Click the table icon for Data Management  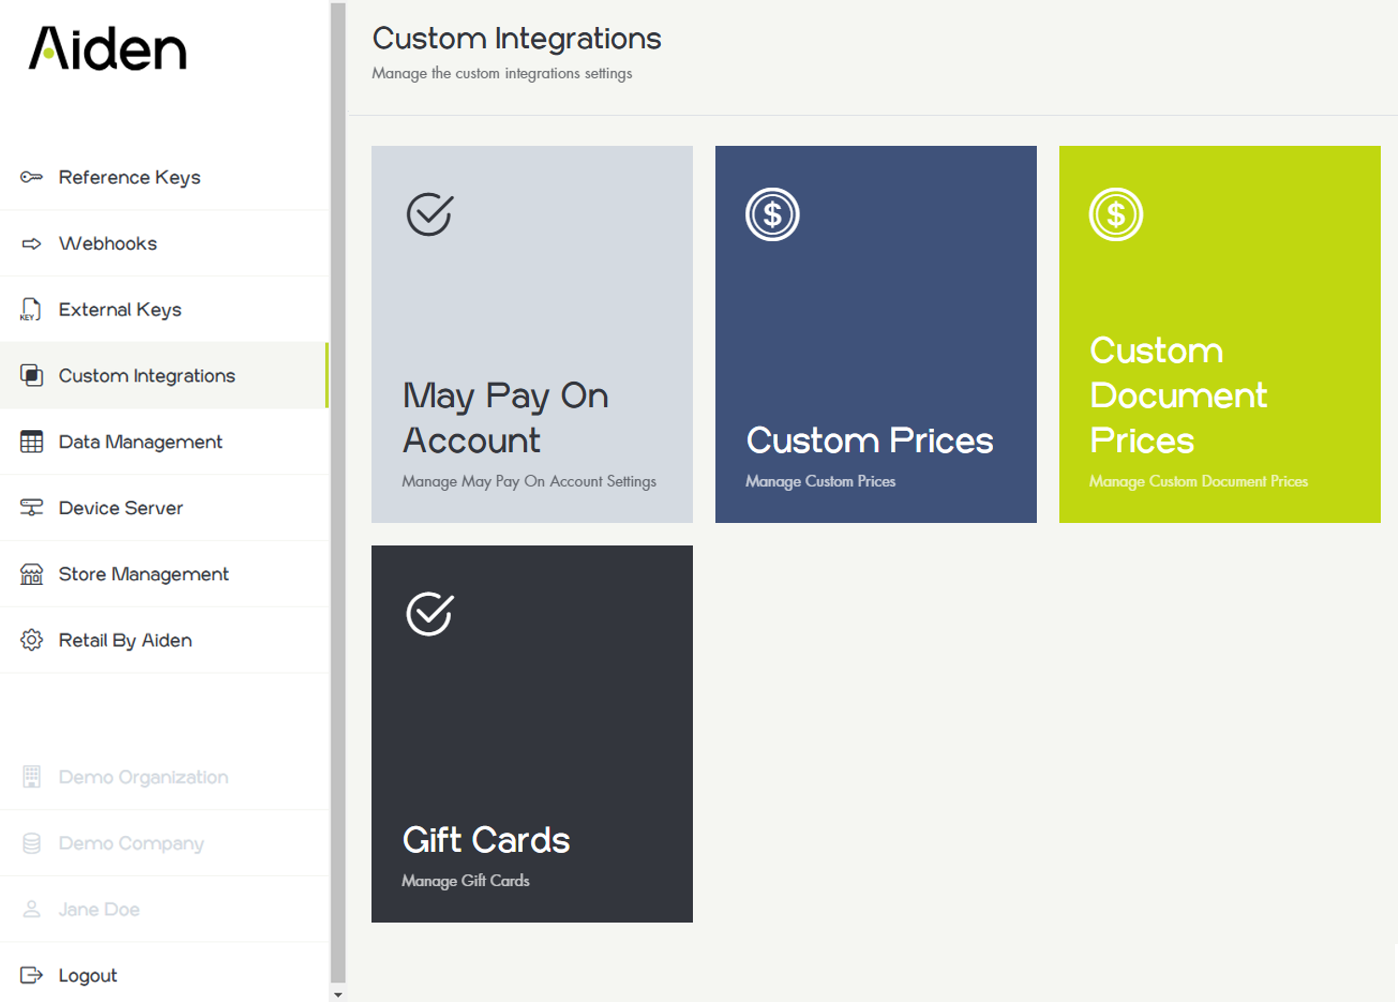pyautogui.click(x=32, y=442)
